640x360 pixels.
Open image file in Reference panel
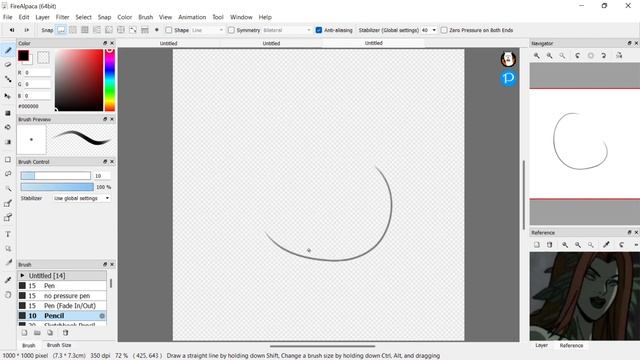(x=537, y=245)
